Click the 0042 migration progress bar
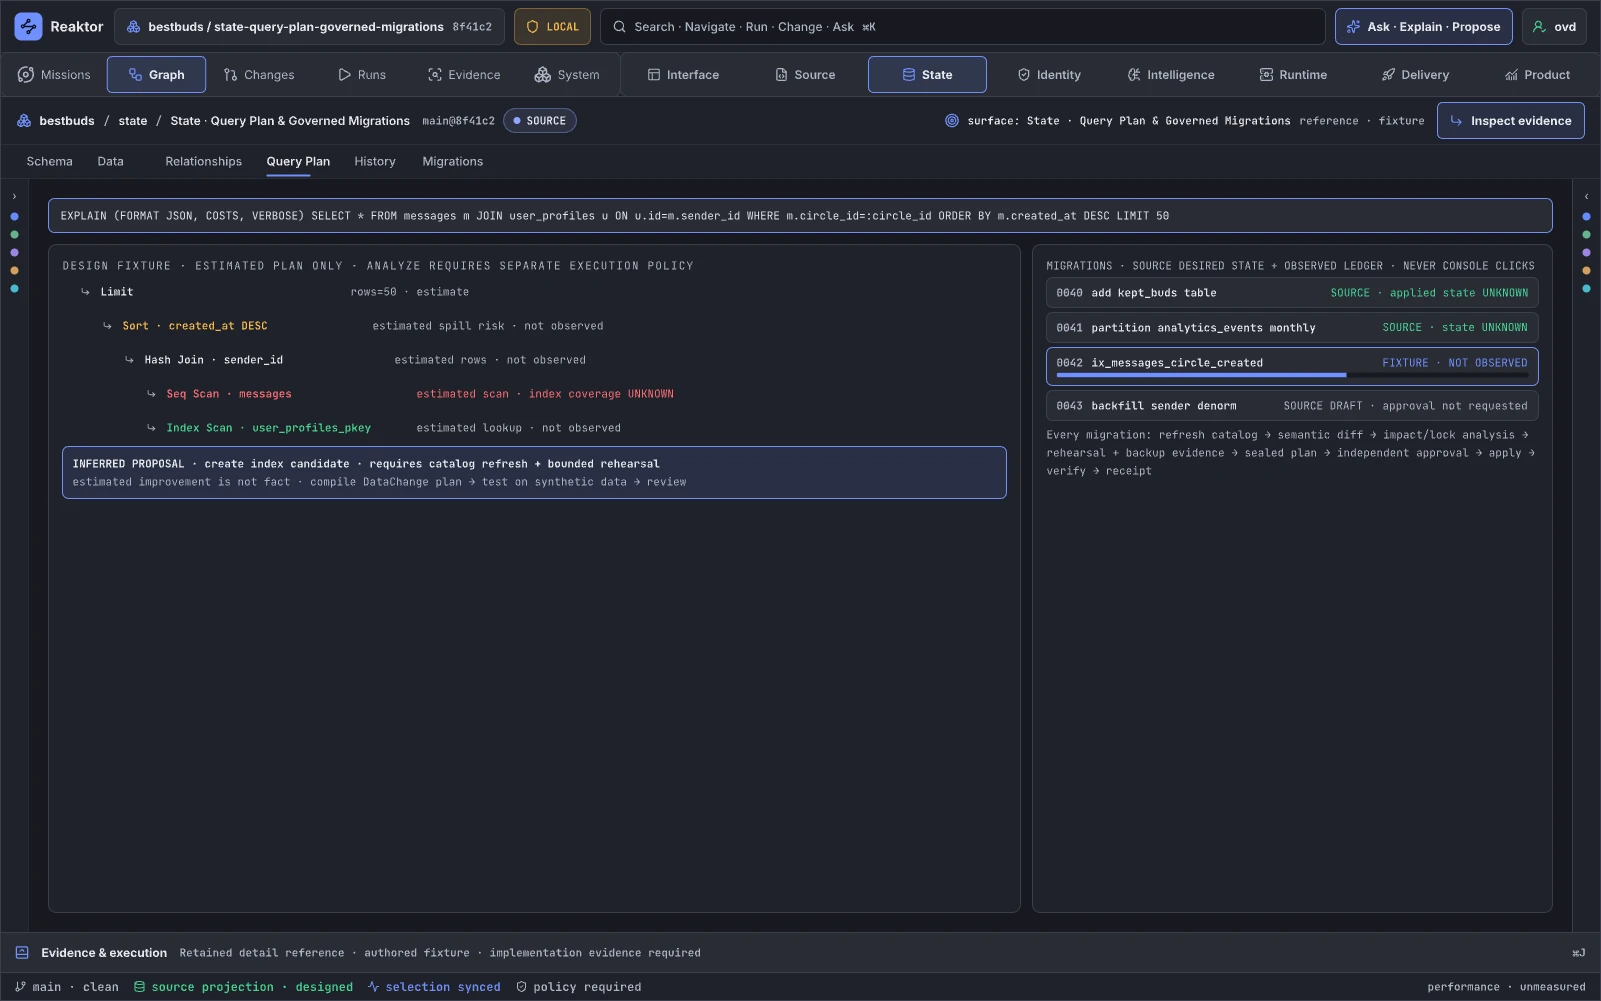This screenshot has height=1001, width=1601. click(1292, 375)
